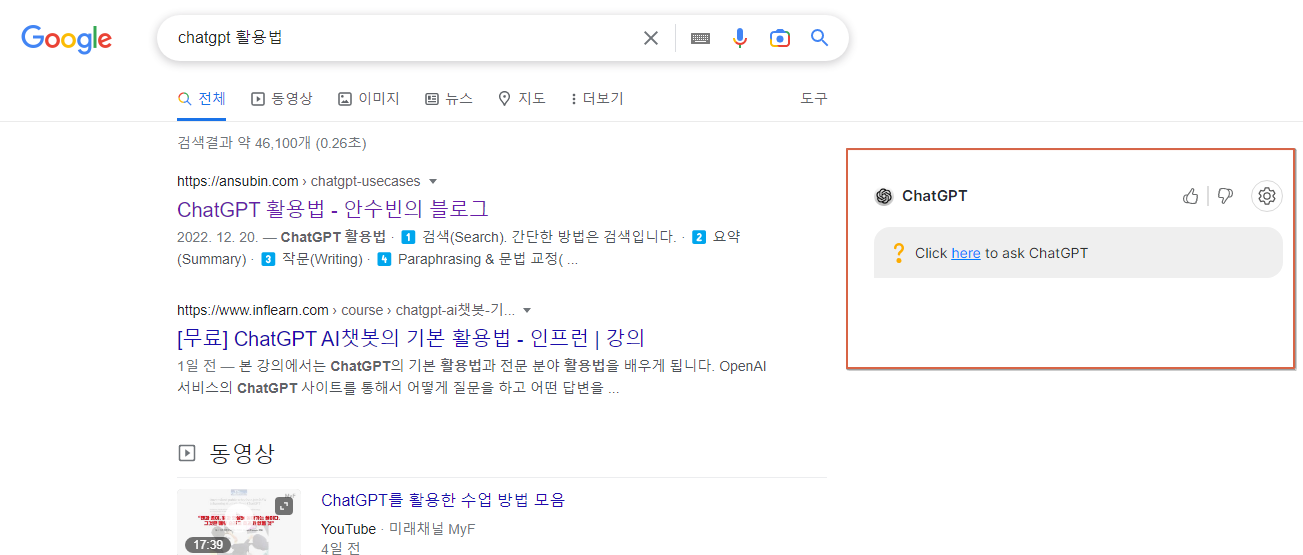
Task: Switch to the 동영상 tab
Action: coord(282,98)
